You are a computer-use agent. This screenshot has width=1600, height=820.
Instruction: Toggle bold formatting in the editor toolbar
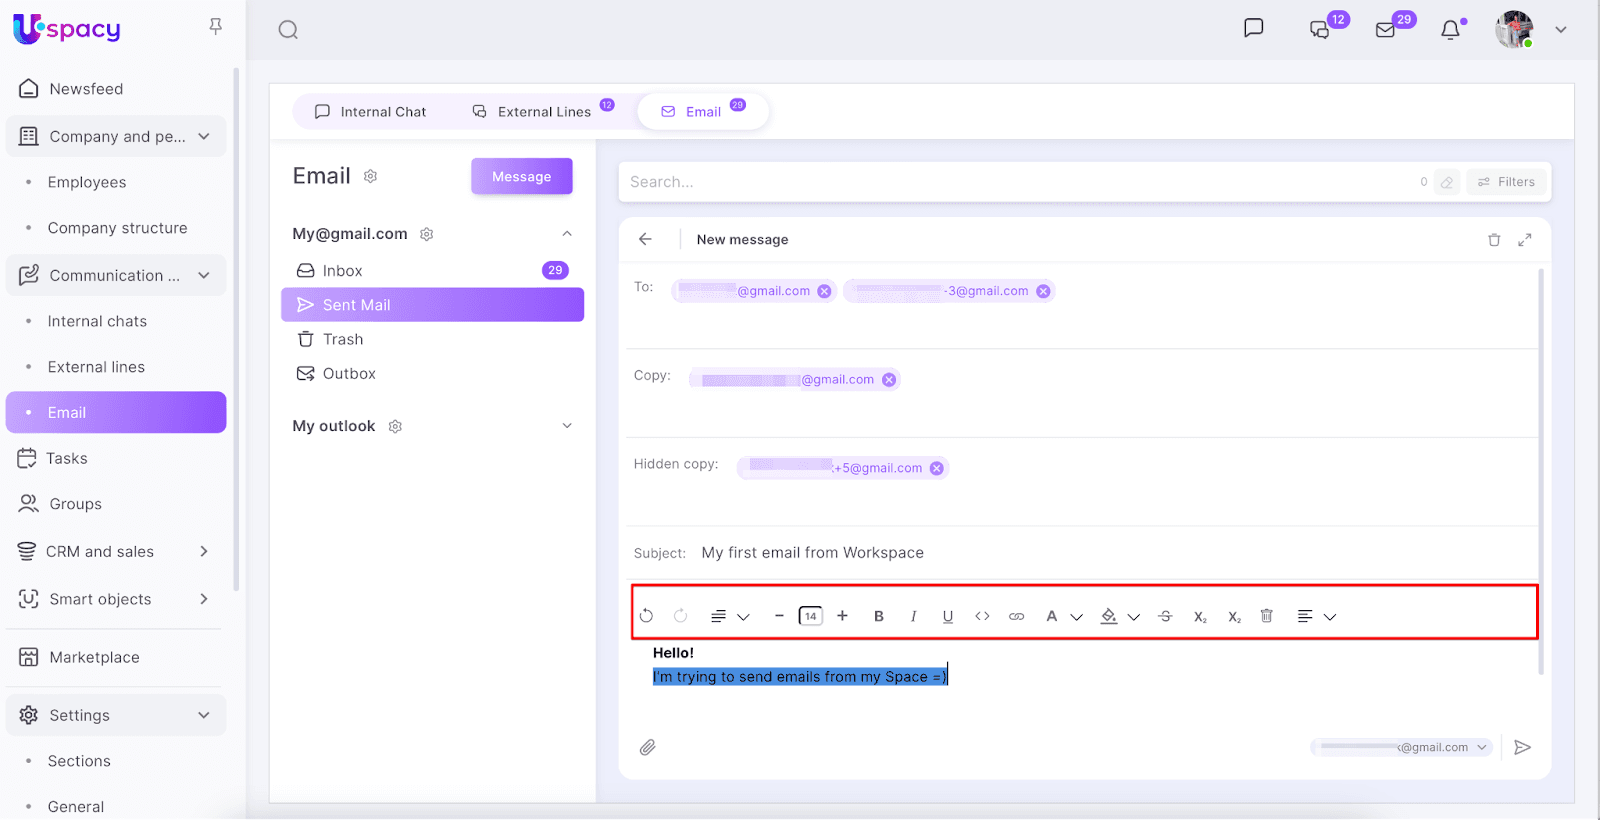pos(879,616)
